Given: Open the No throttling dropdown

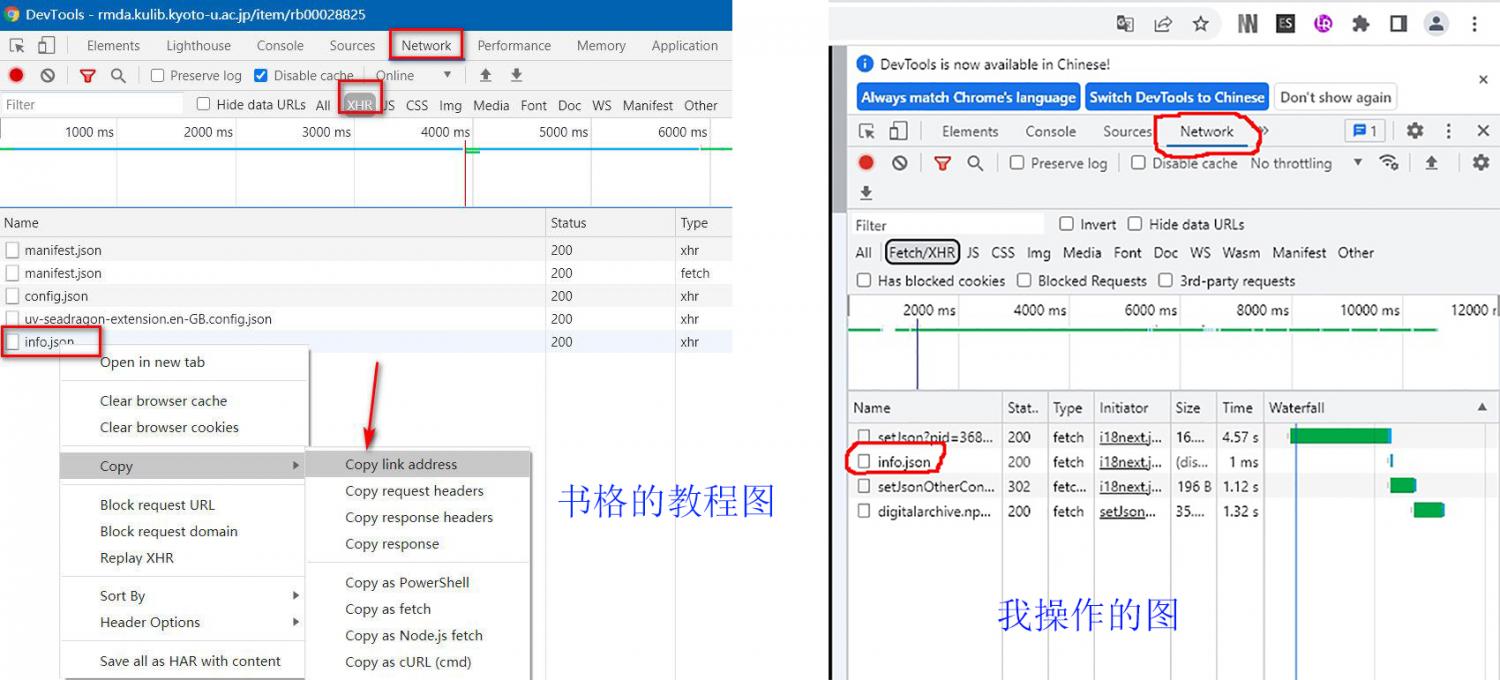Looking at the screenshot, I should (1306, 163).
